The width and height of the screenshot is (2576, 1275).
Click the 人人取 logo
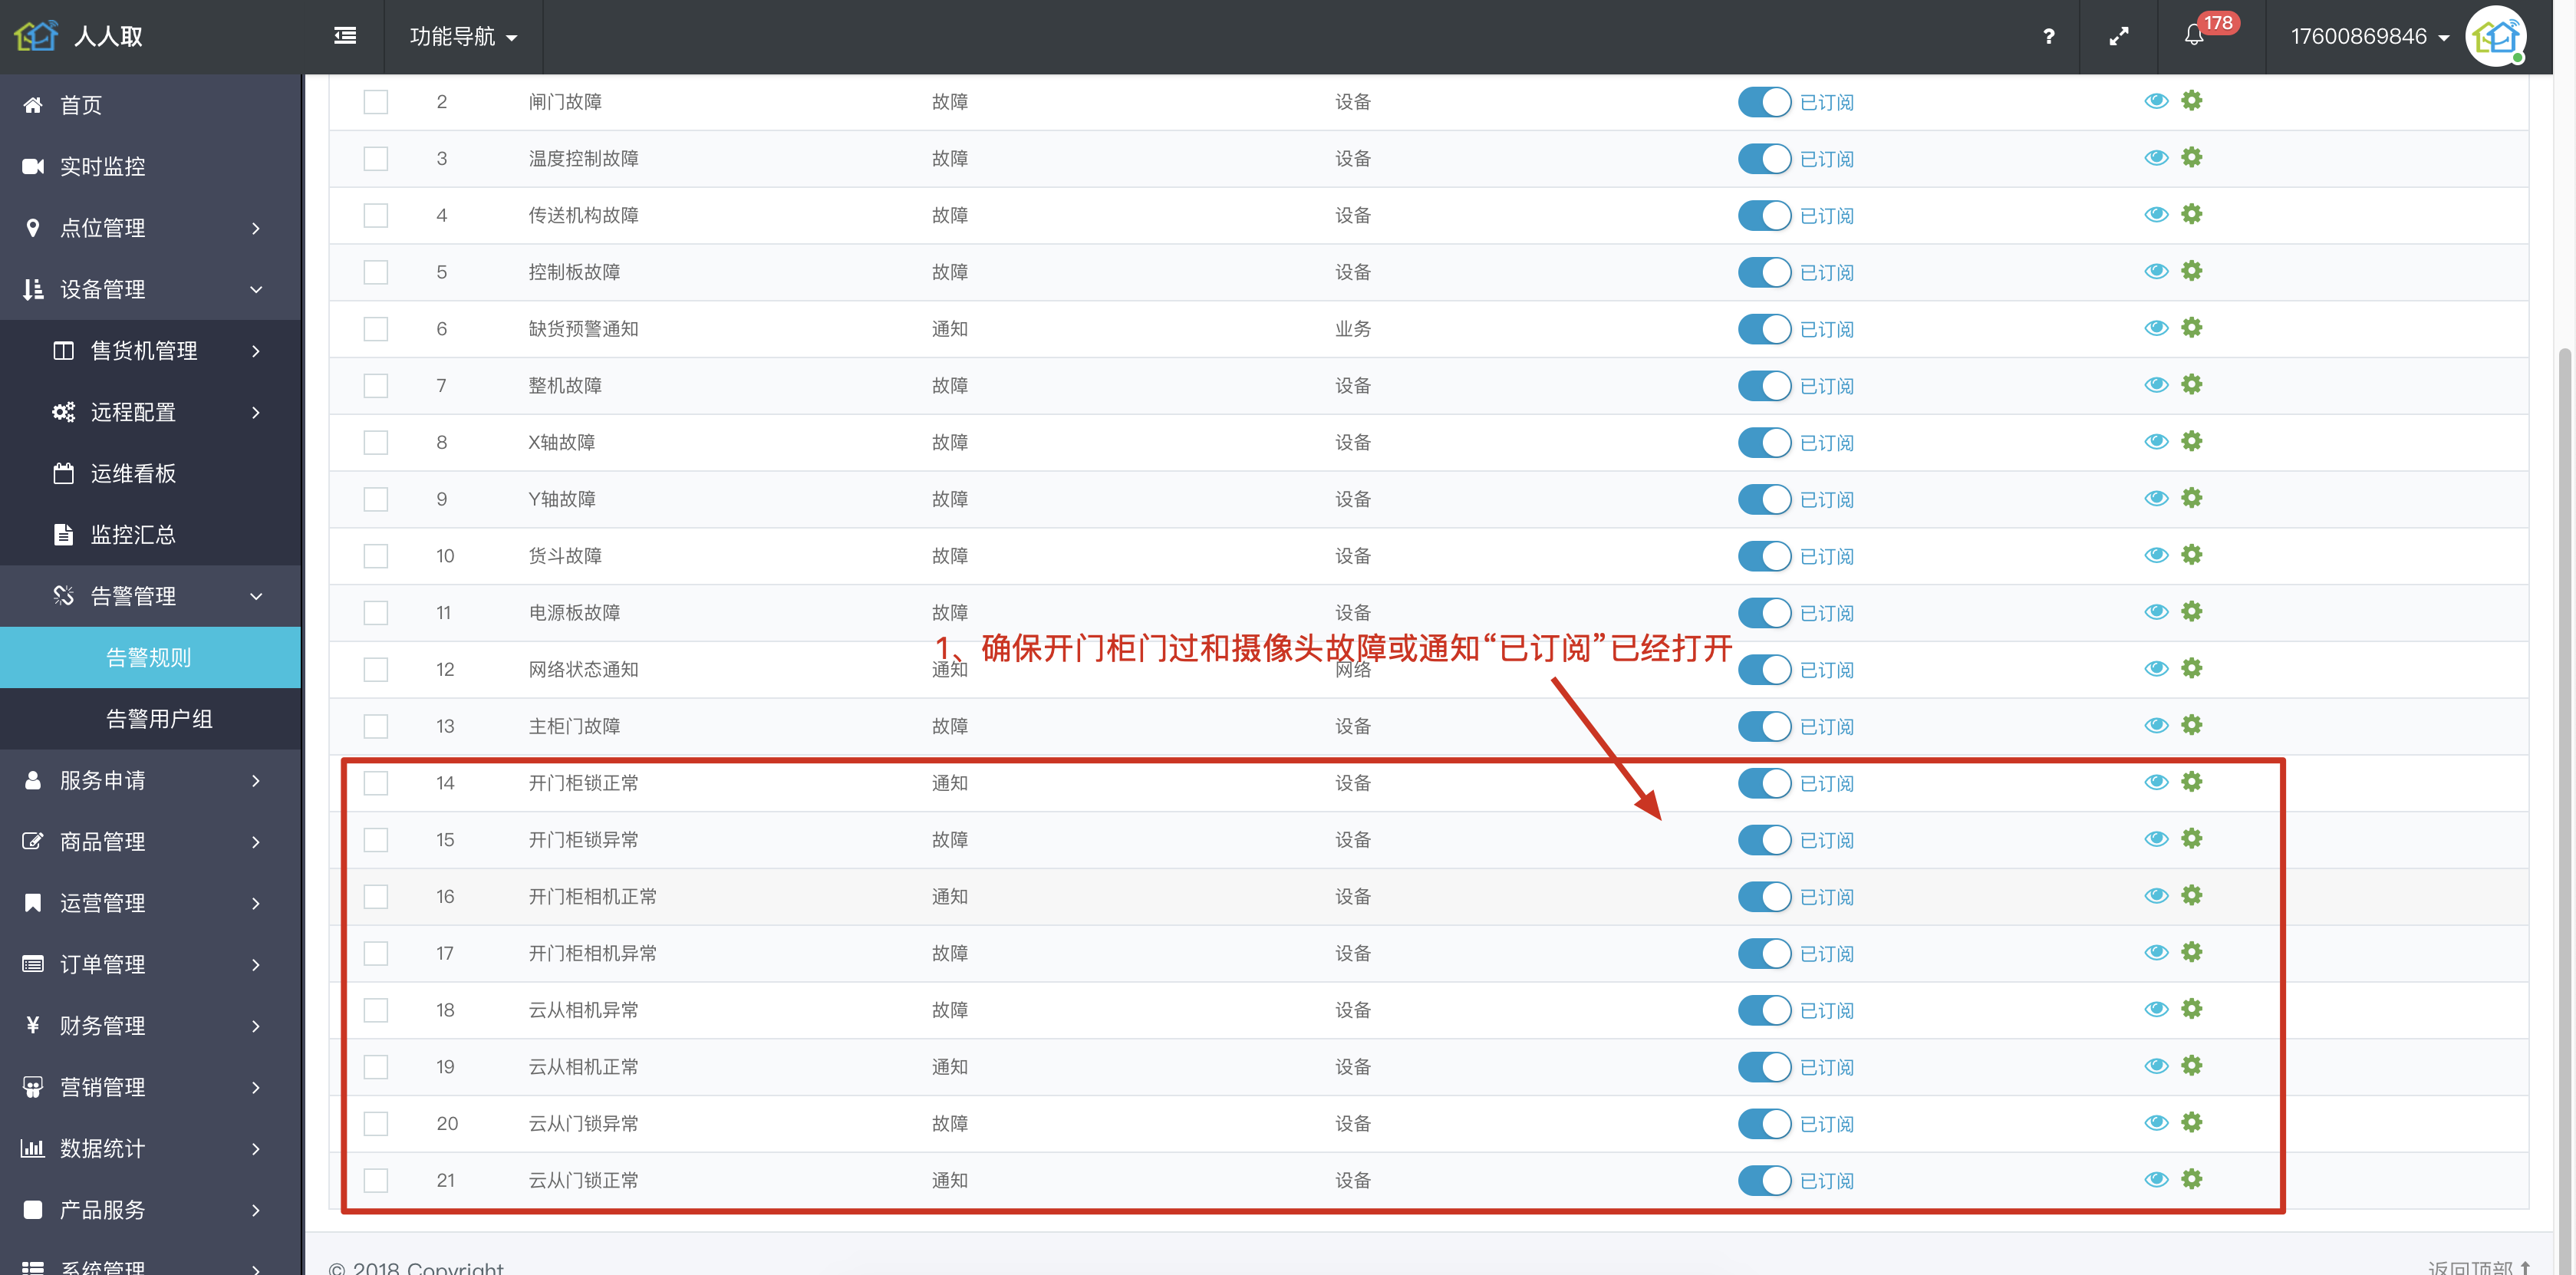click(x=78, y=36)
